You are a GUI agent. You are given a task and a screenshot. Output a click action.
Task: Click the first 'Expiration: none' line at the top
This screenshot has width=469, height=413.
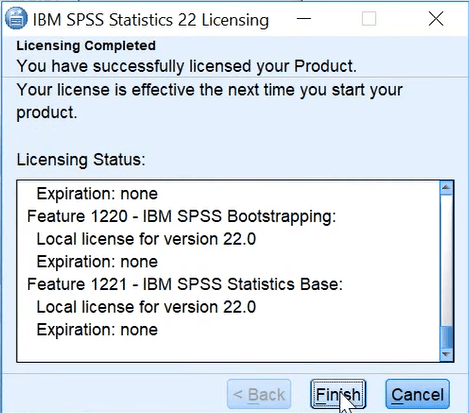pos(97,194)
